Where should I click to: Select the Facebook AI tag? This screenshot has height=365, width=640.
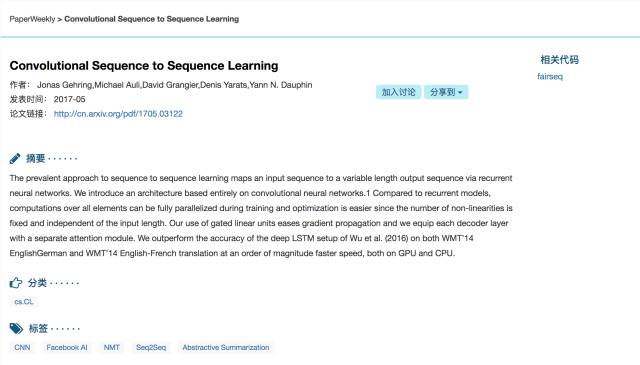67,347
